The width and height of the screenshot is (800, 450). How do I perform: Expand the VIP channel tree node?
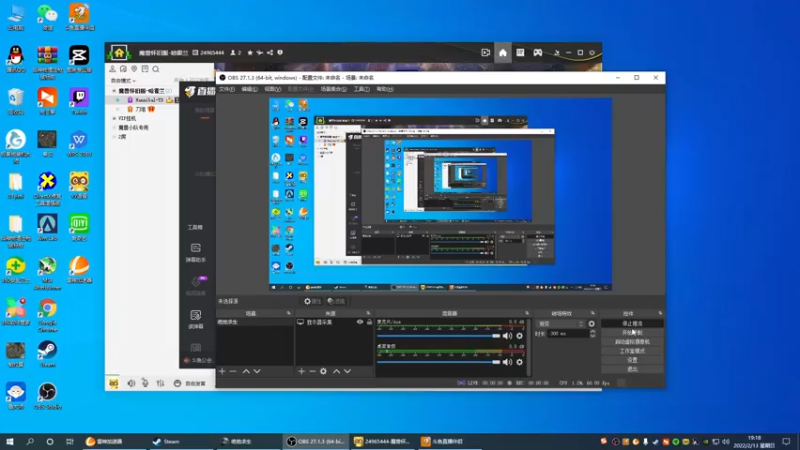pyautogui.click(x=114, y=118)
